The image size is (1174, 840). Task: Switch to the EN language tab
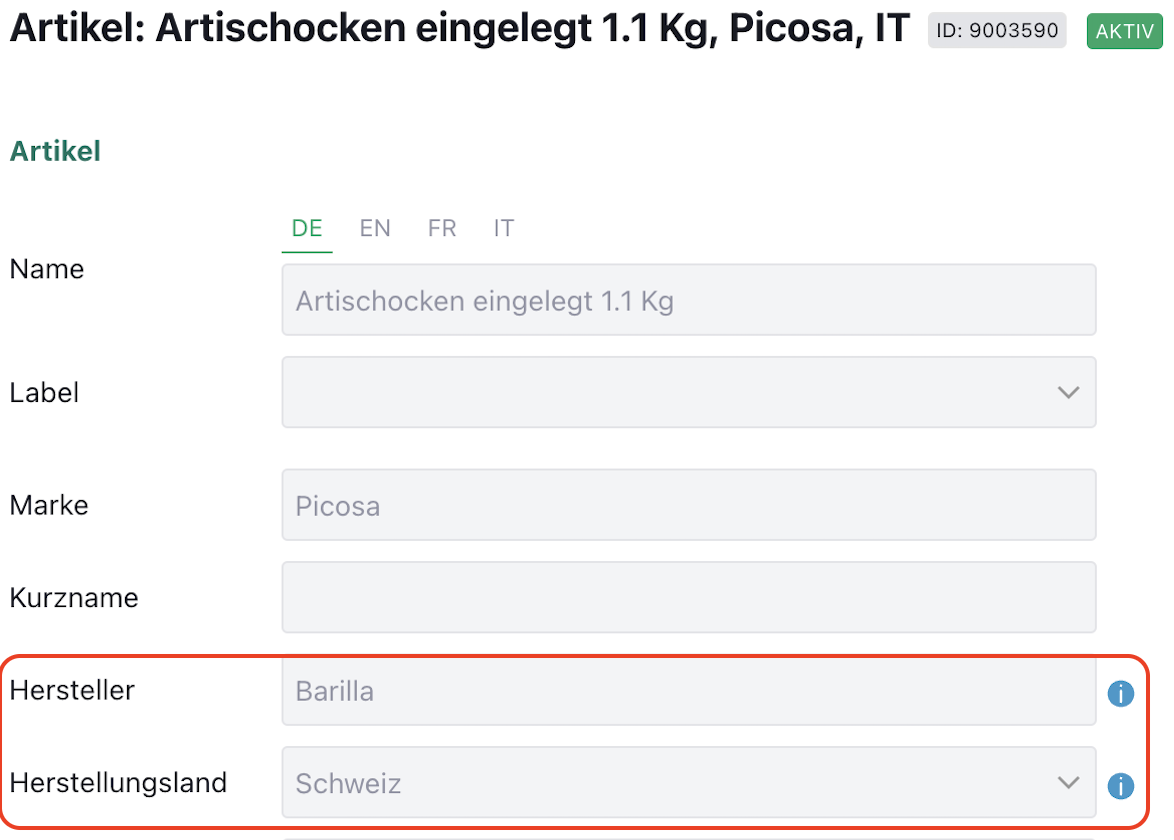375,229
